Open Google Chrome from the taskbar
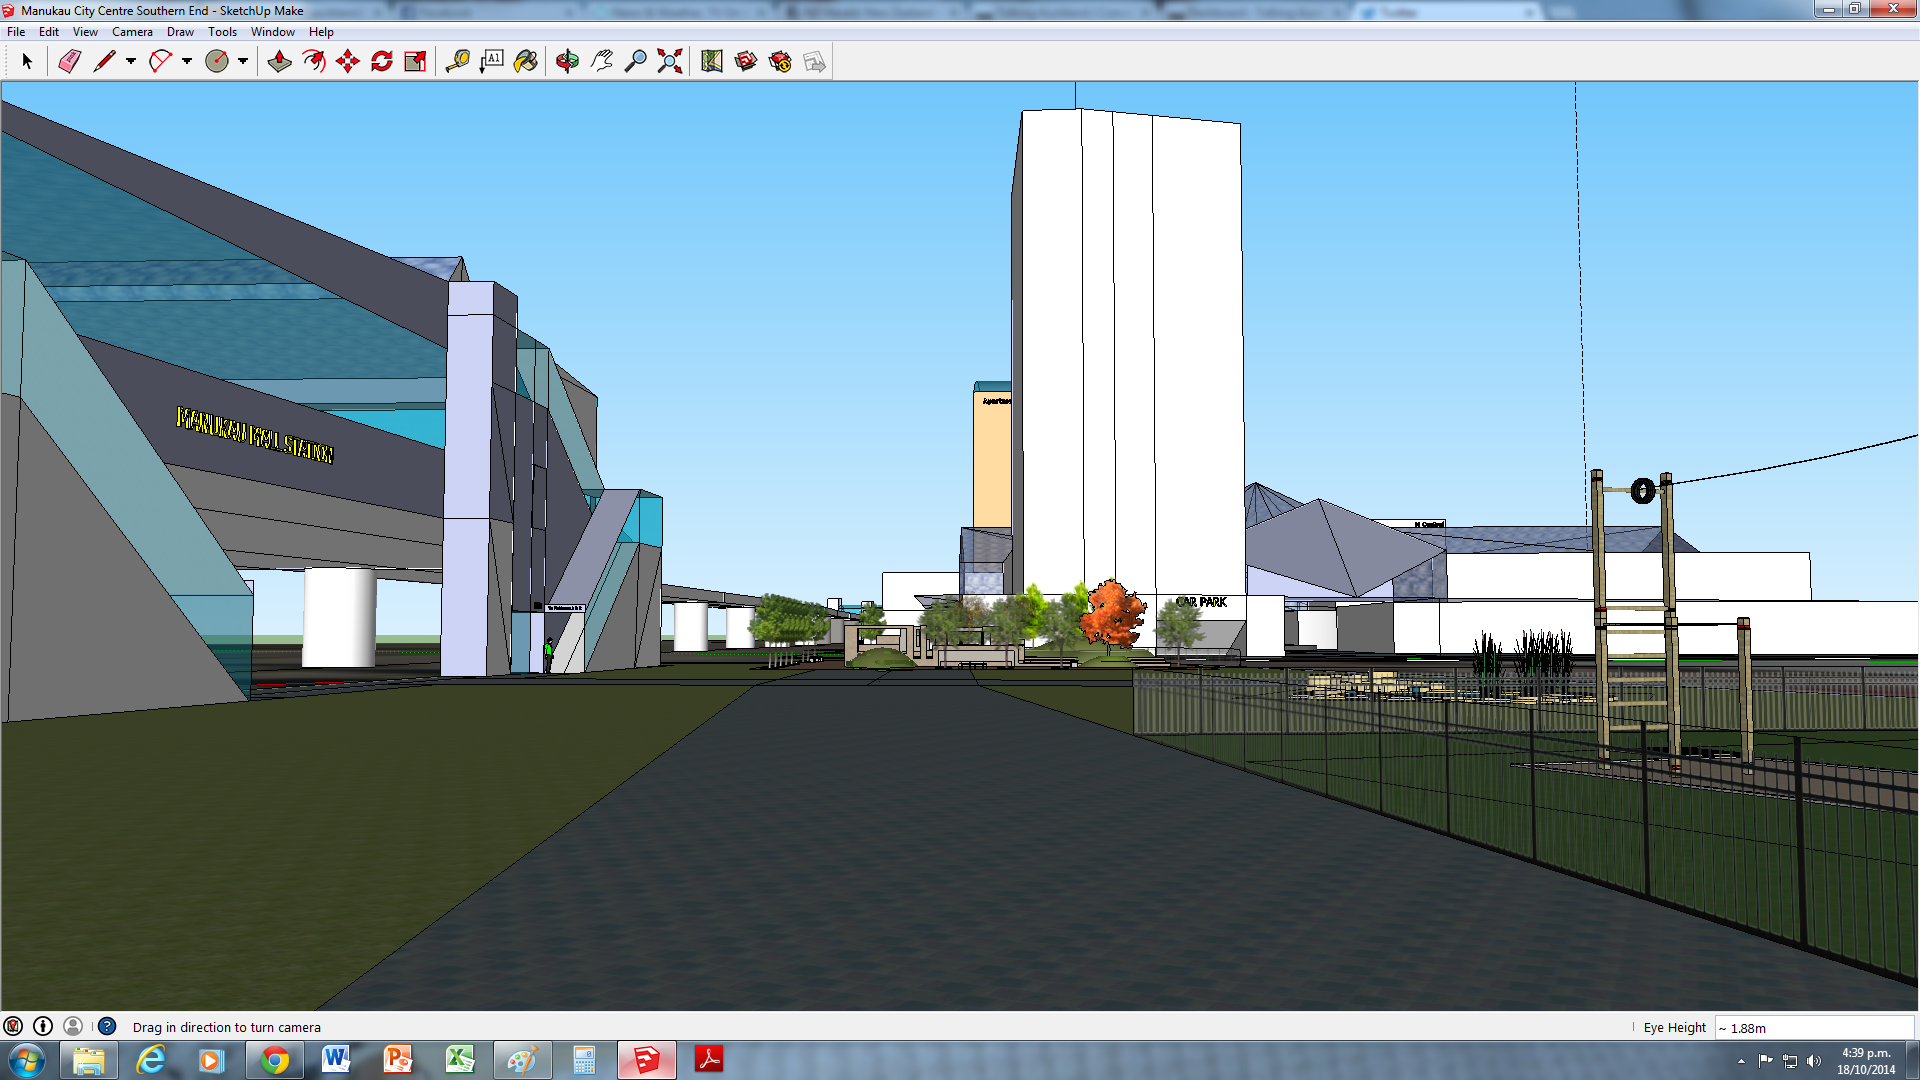 (274, 1060)
